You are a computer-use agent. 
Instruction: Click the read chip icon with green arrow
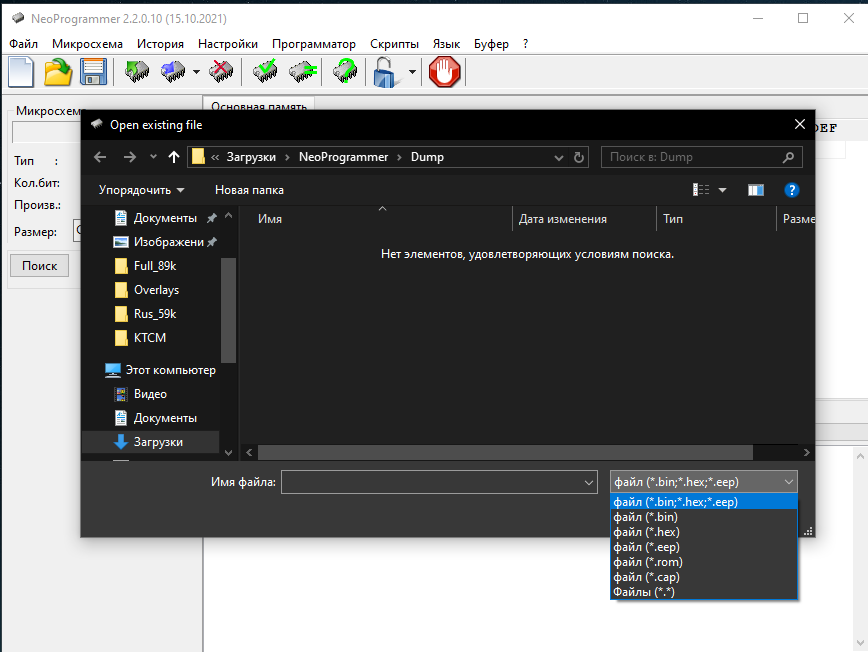[137, 72]
